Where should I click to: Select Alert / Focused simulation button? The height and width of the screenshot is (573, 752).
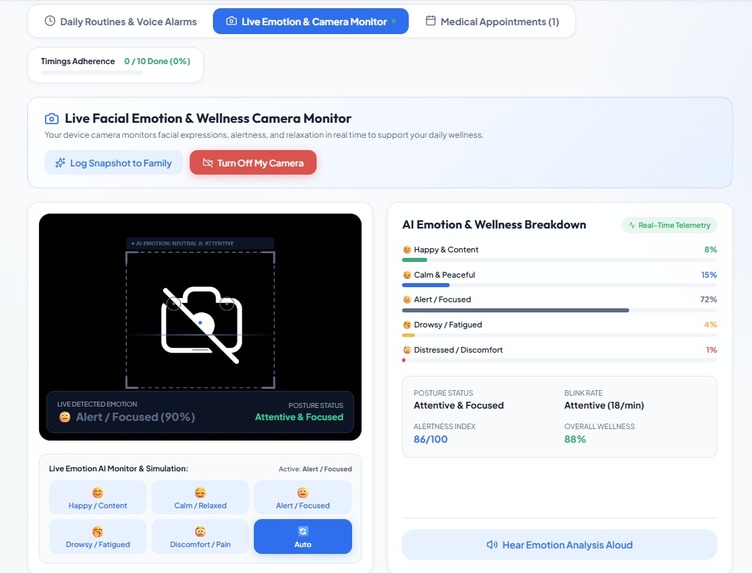303,497
